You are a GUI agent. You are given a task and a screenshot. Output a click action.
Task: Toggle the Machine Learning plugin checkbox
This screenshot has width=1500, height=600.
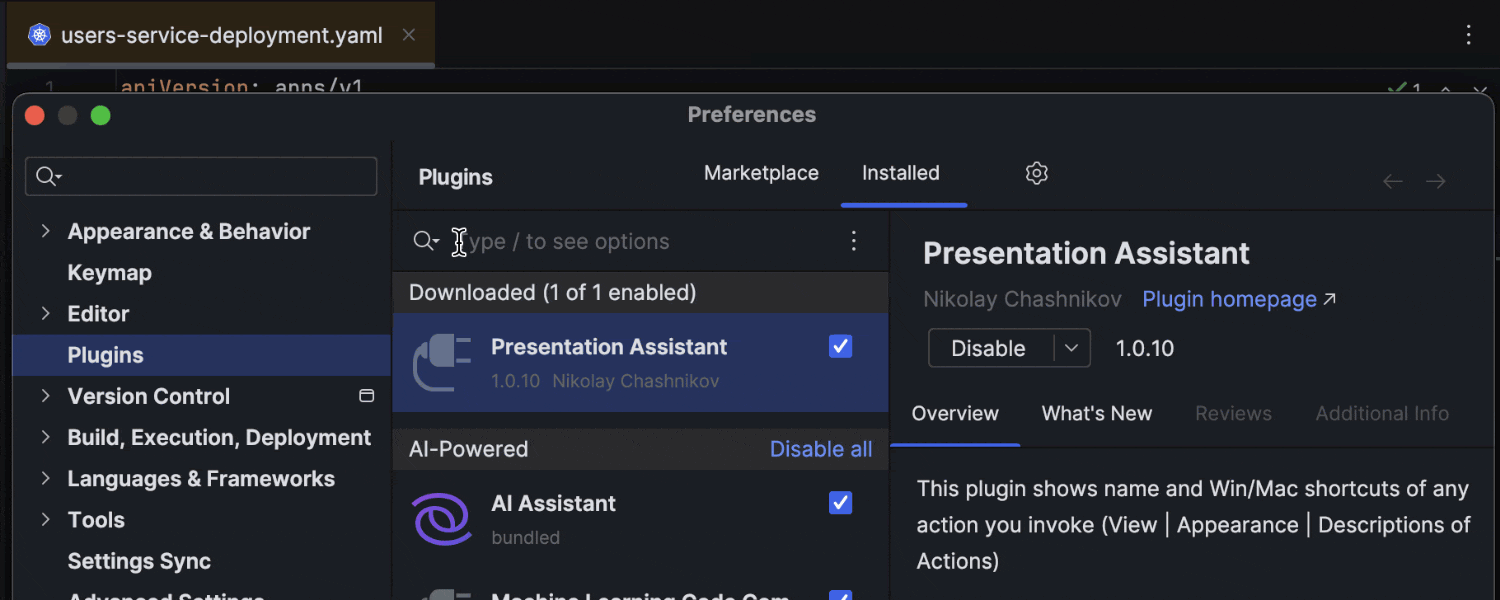coord(840,595)
